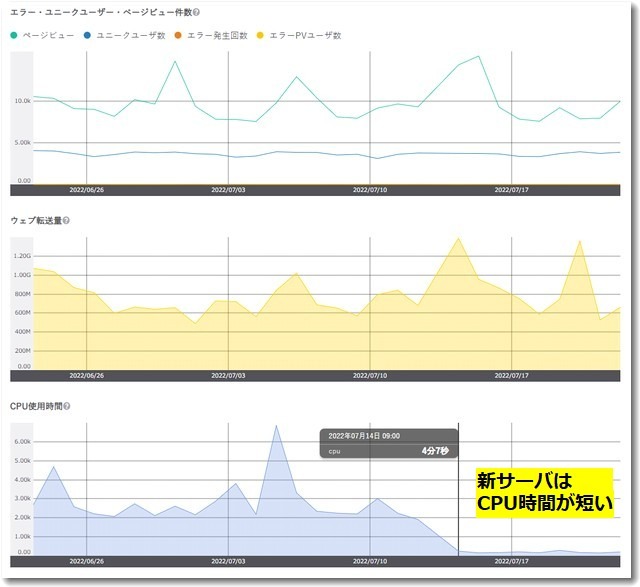Screen dimensions: 640x587
Task: Click the yellow エラーPVユーザ数 legend dot
Action: click(x=262, y=35)
